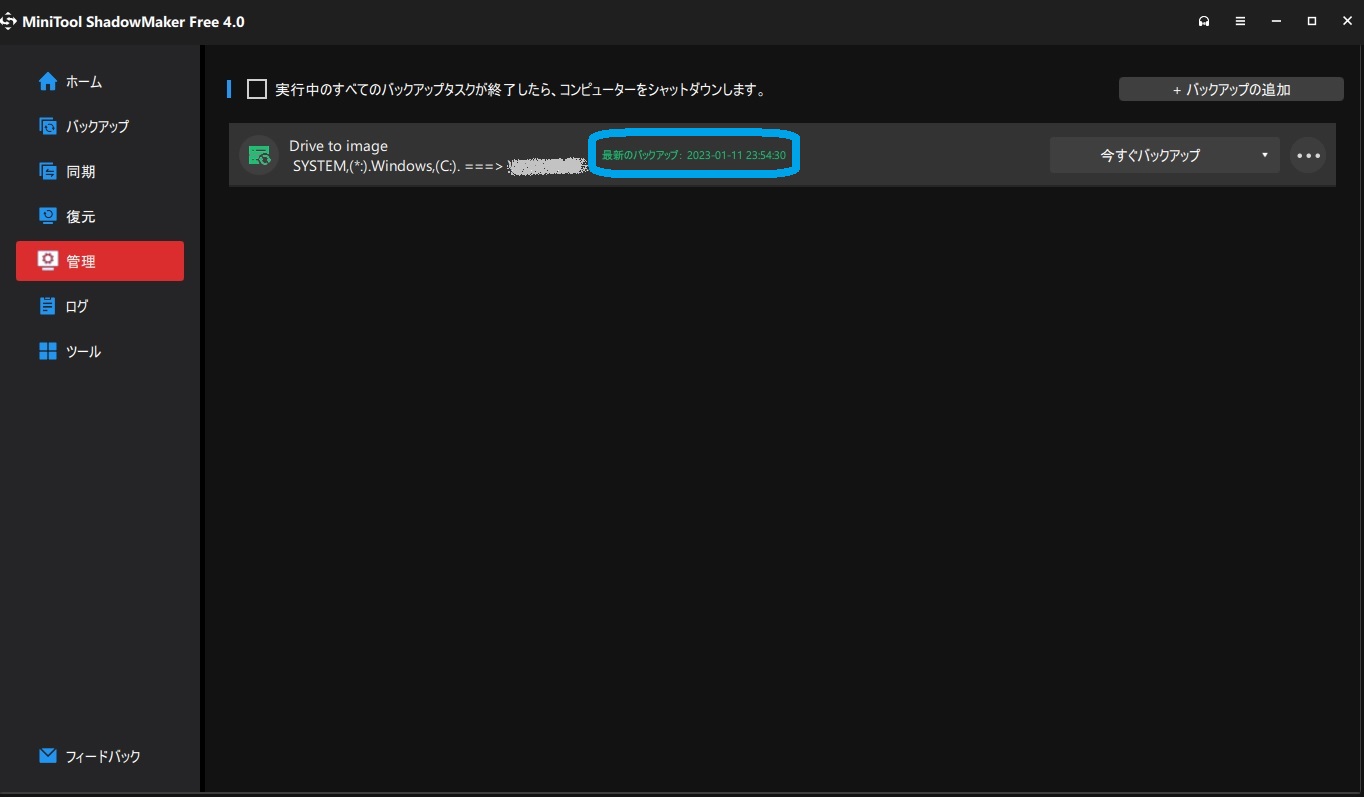Select the Drive to image task title
This screenshot has width=1364, height=797.
click(338, 146)
